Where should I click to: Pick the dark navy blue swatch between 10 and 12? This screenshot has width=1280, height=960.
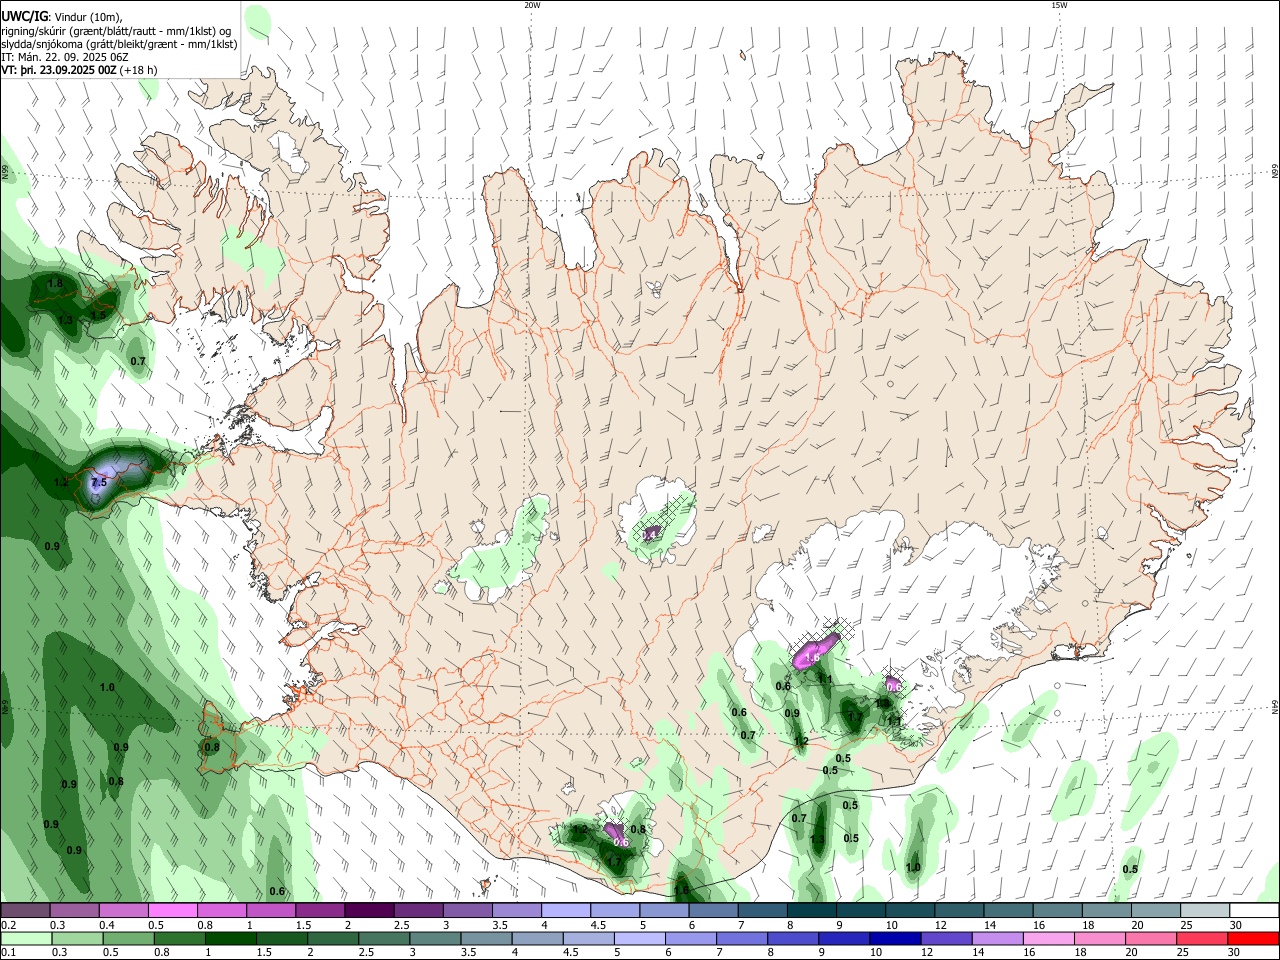click(x=895, y=938)
